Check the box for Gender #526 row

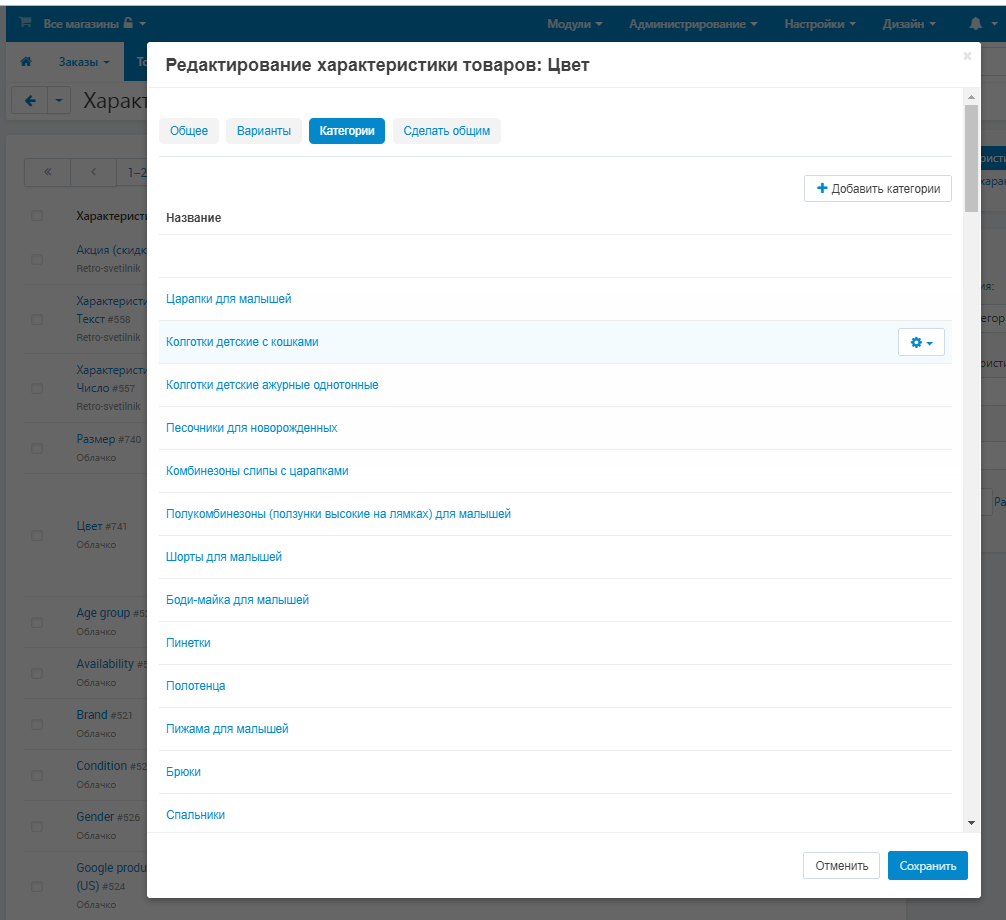pos(37,826)
